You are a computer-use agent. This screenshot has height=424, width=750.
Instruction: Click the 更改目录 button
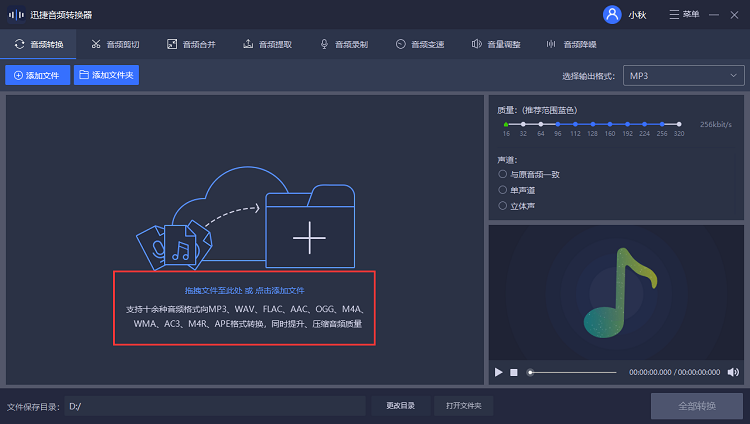[x=400, y=406]
